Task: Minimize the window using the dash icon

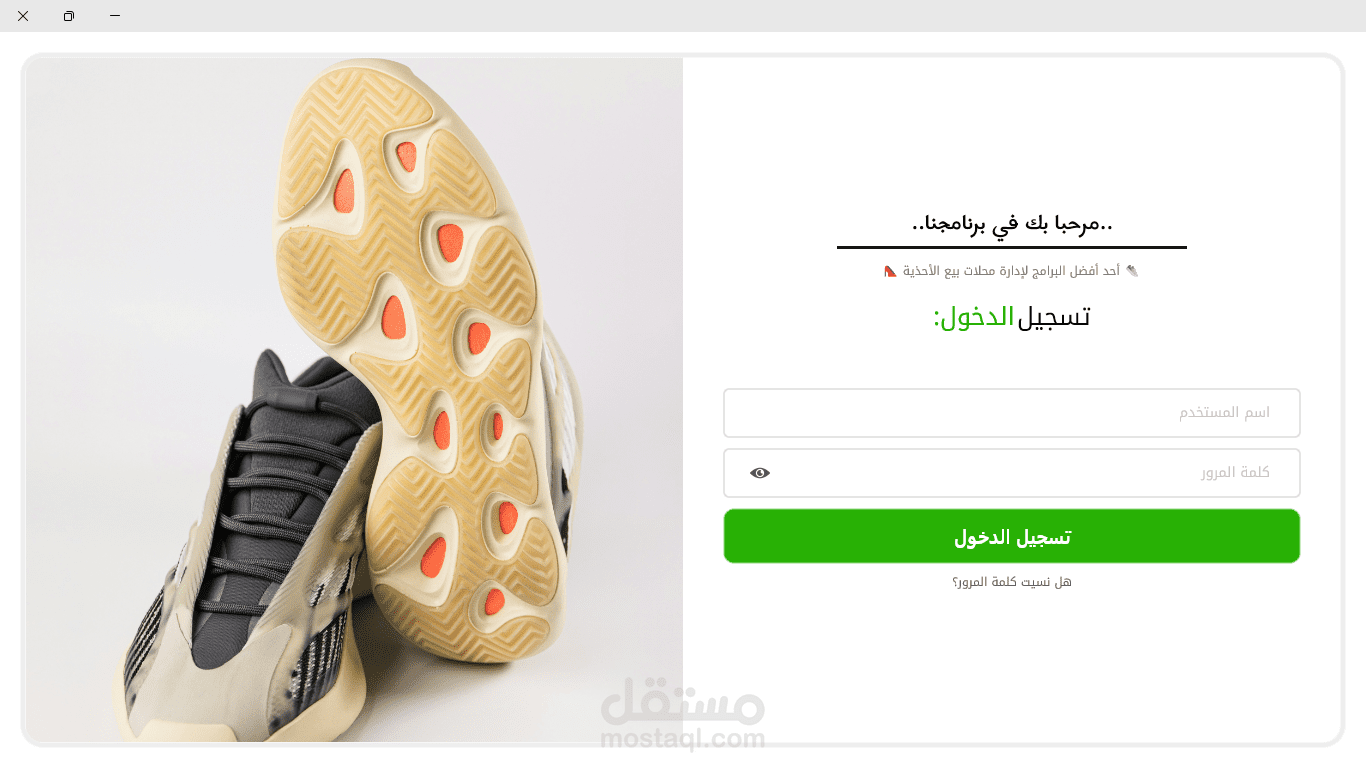Action: coord(115,16)
